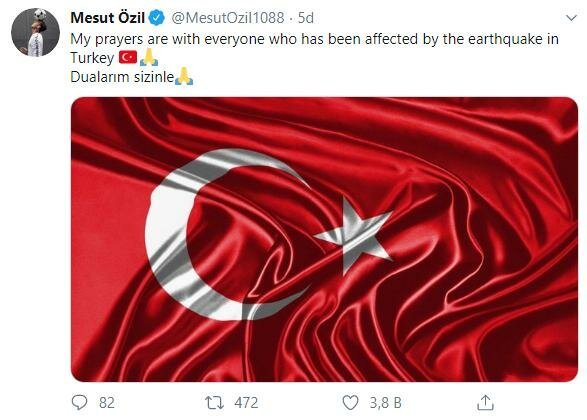Click the 472 retweets count
587x420 pixels.
coord(246,403)
